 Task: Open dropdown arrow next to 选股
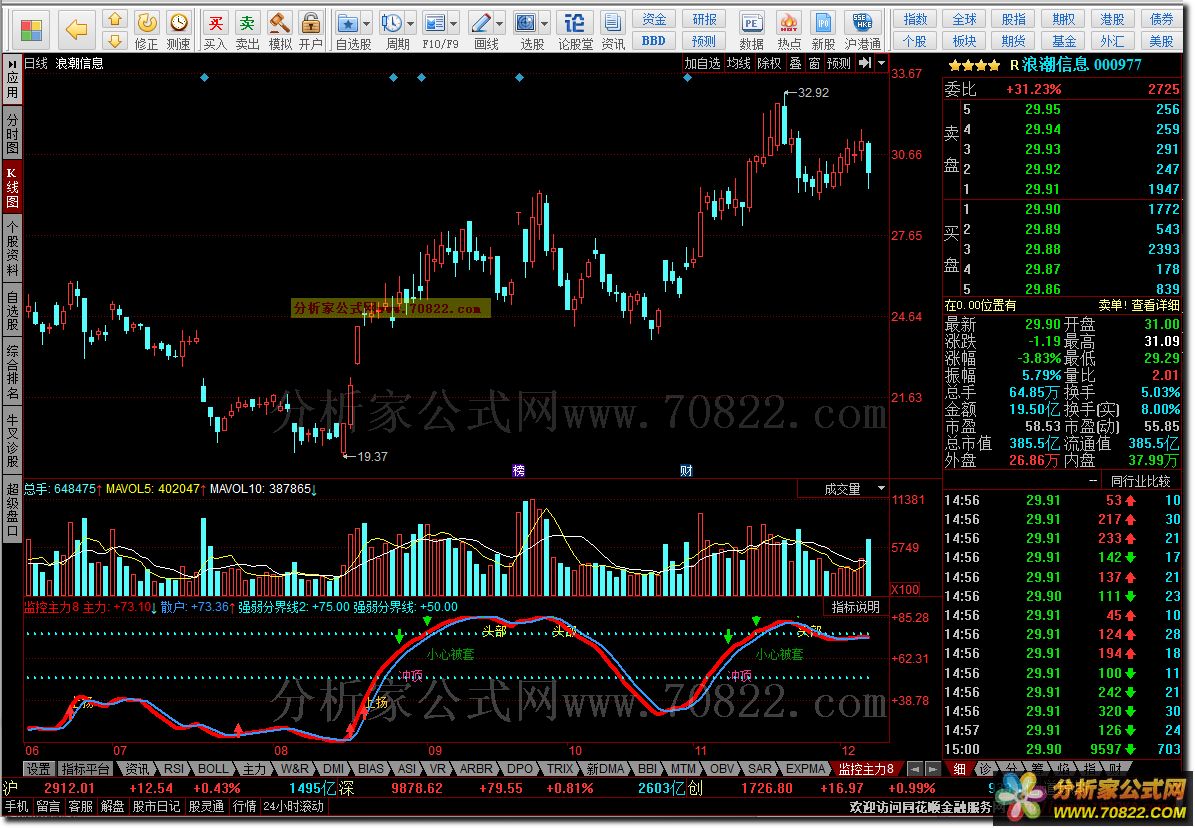click(546, 24)
